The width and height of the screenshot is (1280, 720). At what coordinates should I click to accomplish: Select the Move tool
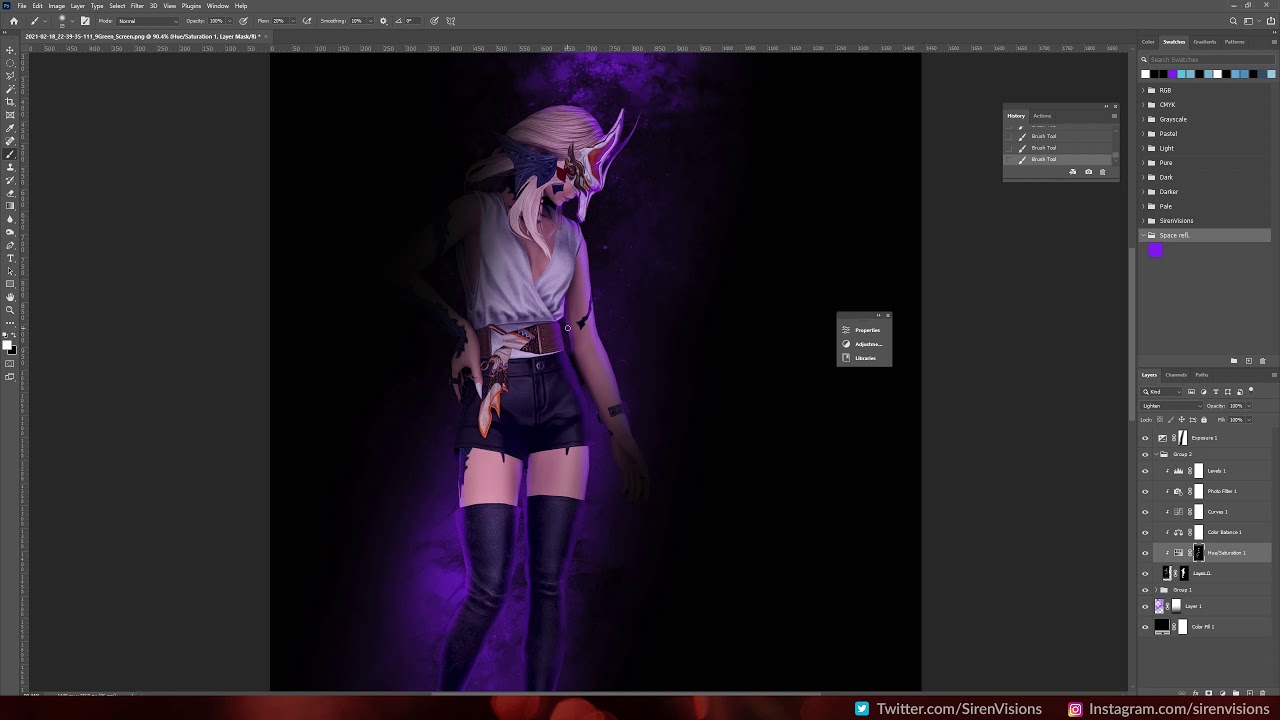click(10, 50)
